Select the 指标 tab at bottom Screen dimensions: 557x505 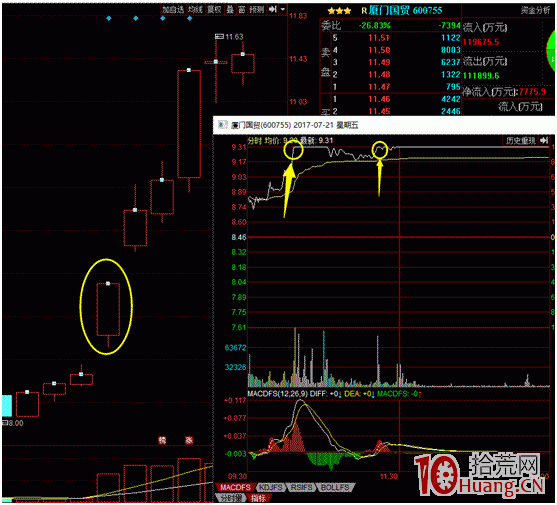tap(258, 498)
